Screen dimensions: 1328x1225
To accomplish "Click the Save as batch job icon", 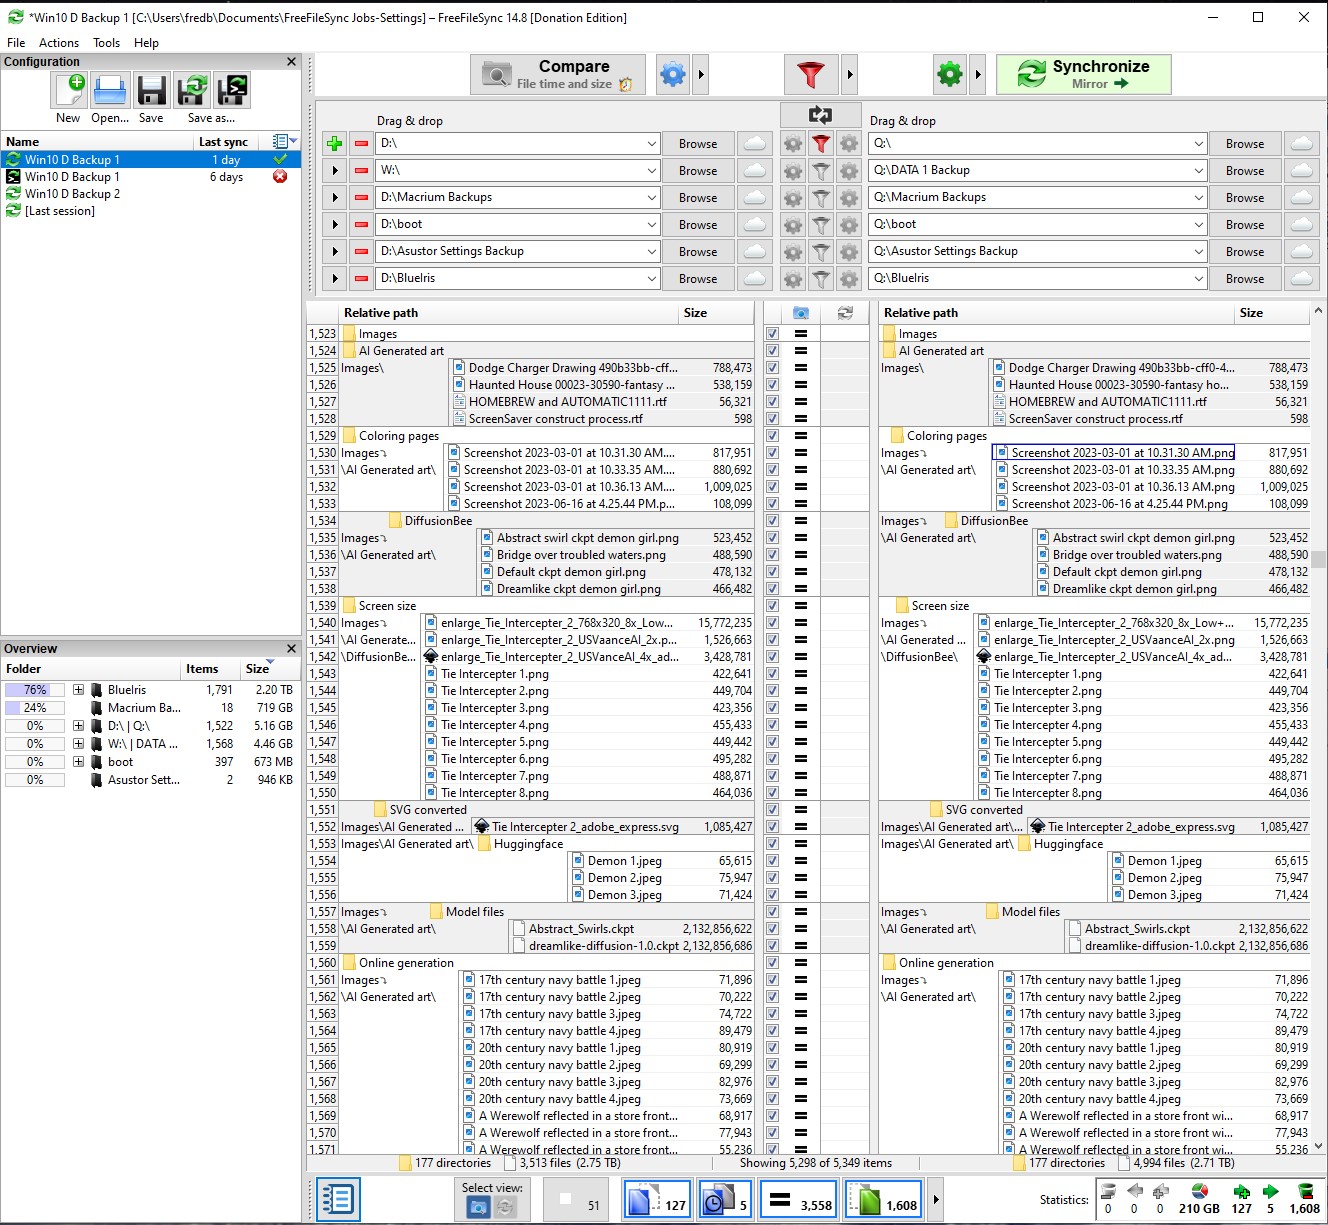I will pyautogui.click(x=232, y=91).
